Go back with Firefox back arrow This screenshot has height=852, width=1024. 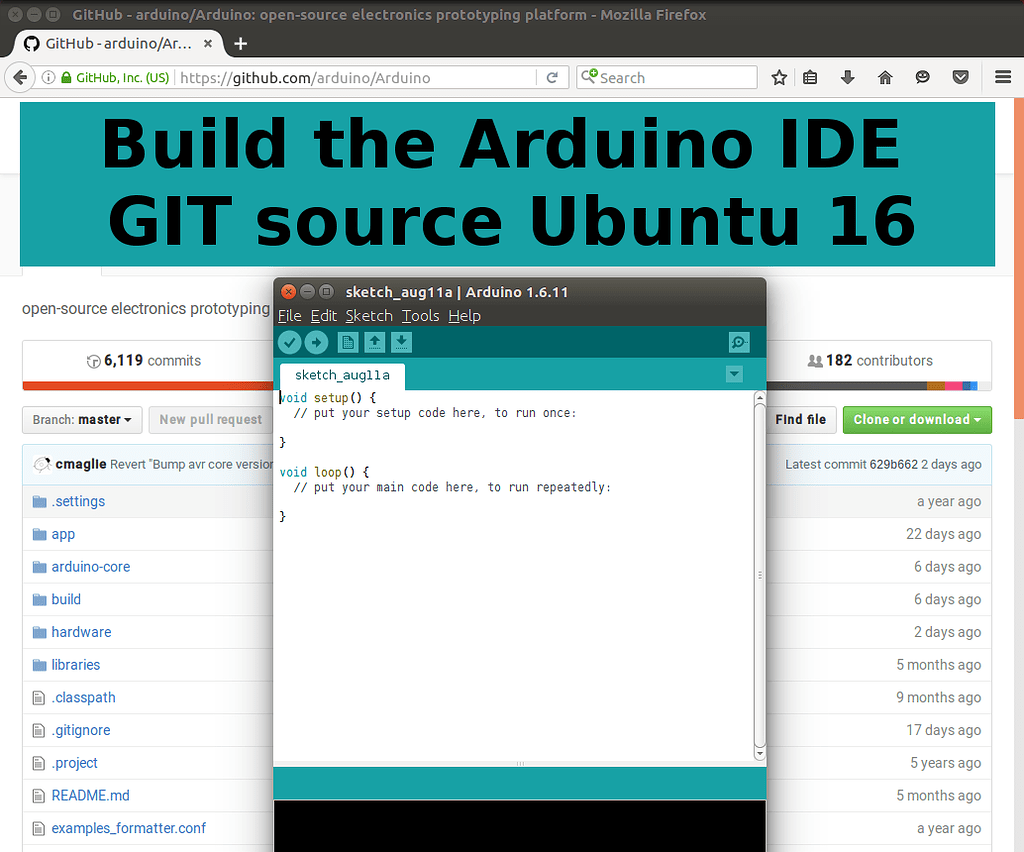20,78
